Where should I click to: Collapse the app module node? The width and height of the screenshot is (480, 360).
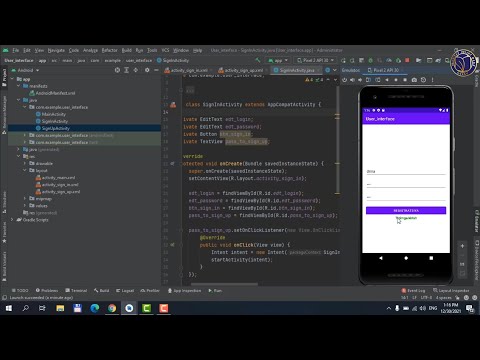[x=13, y=79]
